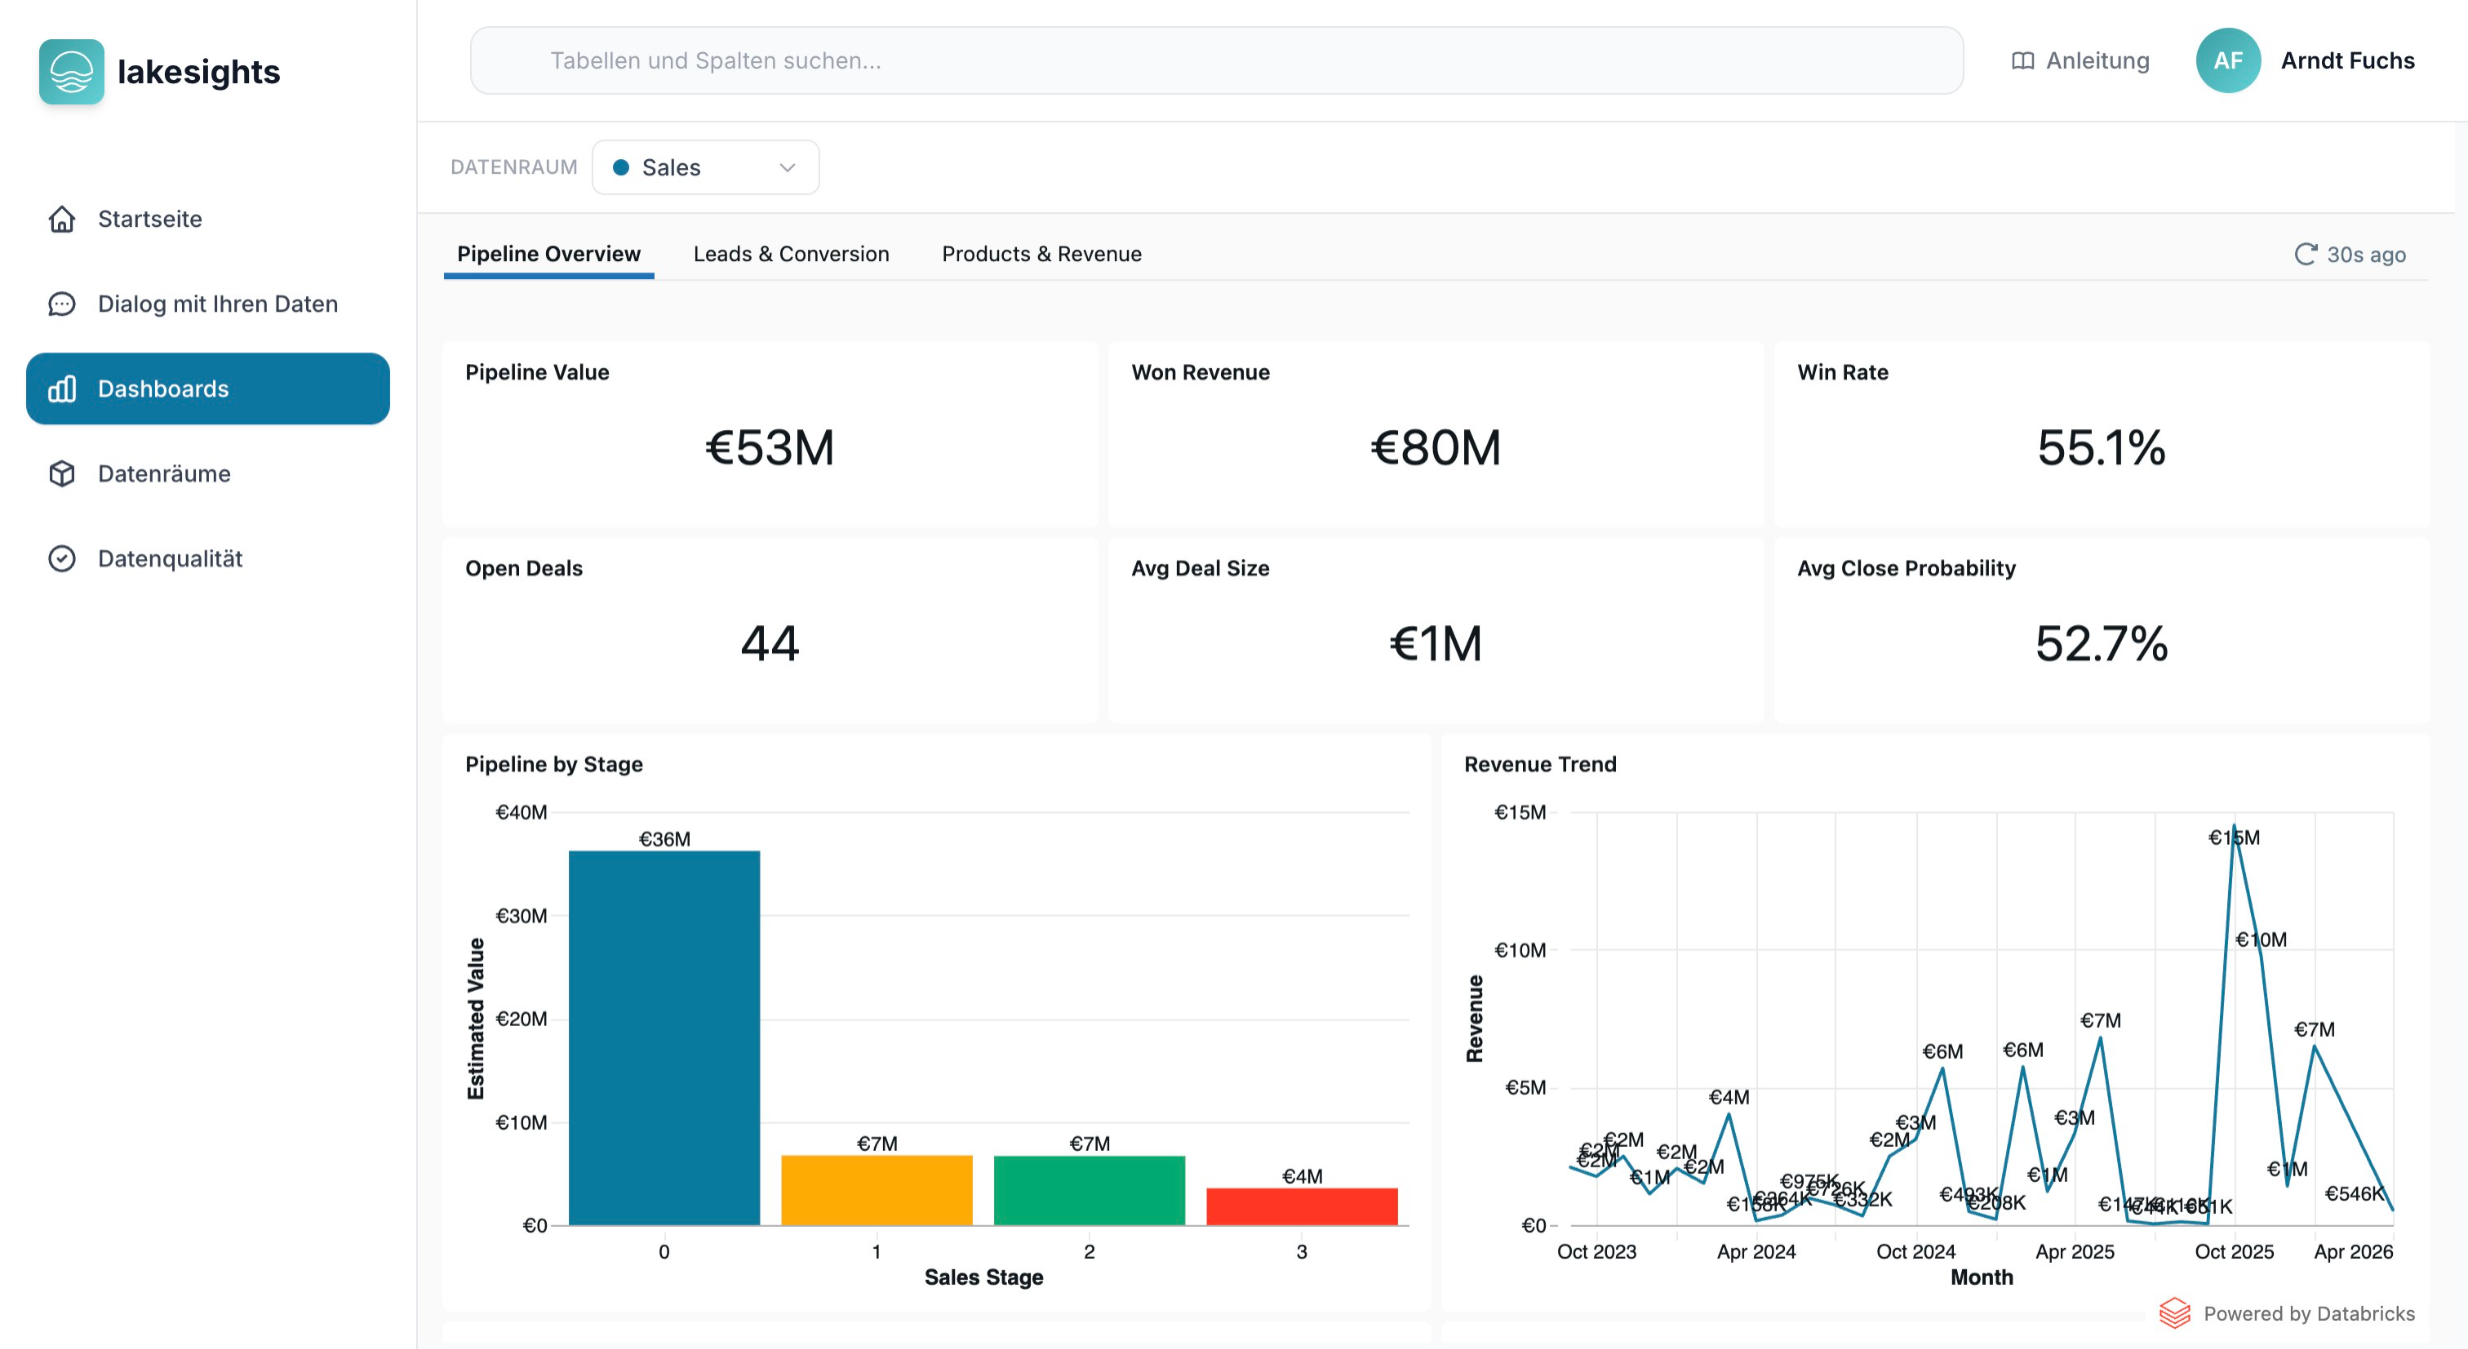The height and width of the screenshot is (1349, 2468).
Task: Select the Datenräume cube icon
Action: coord(62,473)
